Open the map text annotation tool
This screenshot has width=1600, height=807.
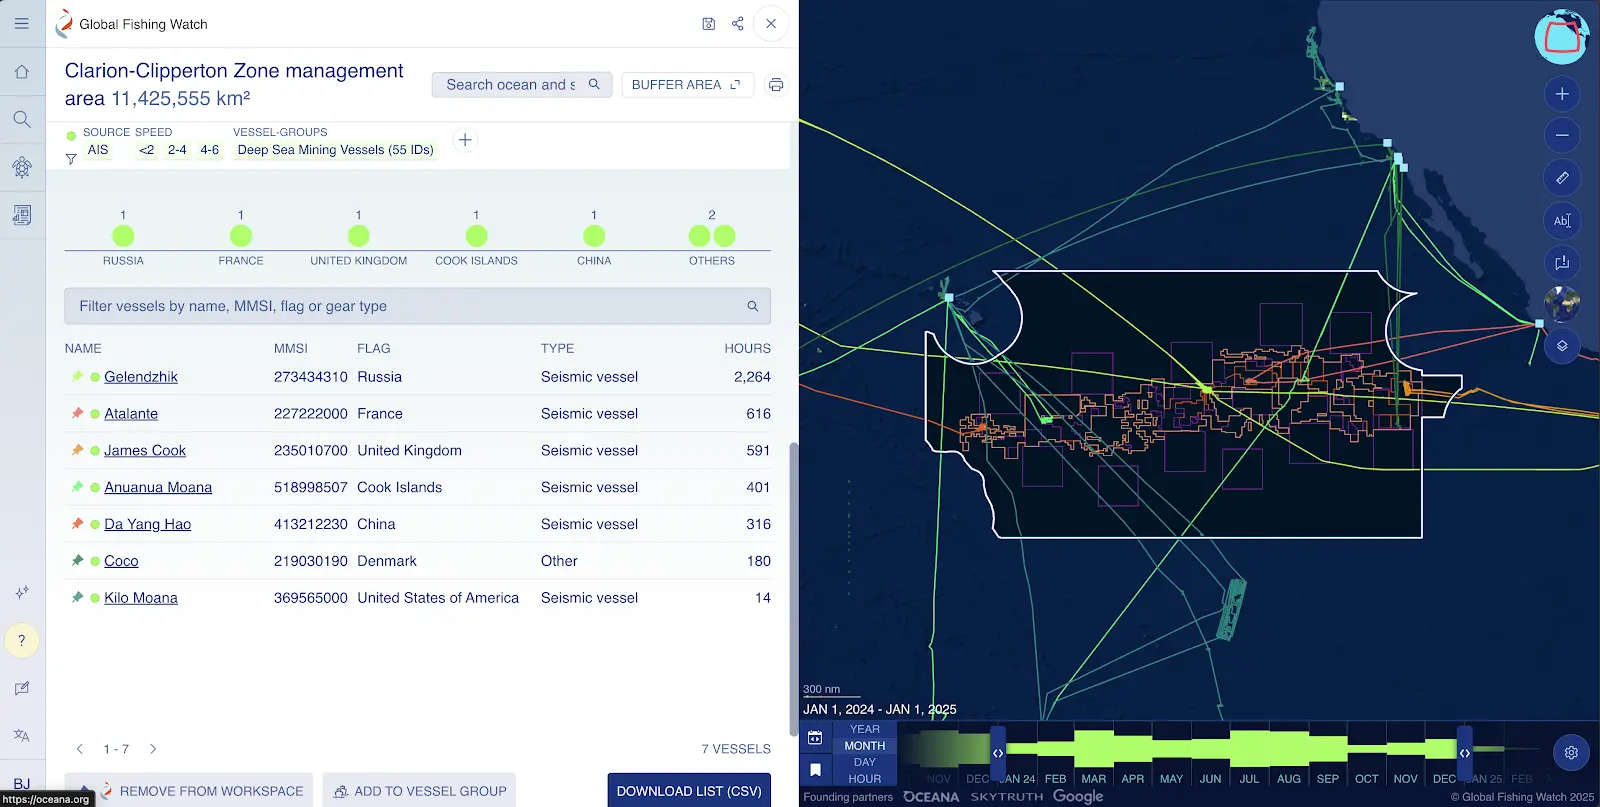1561,220
